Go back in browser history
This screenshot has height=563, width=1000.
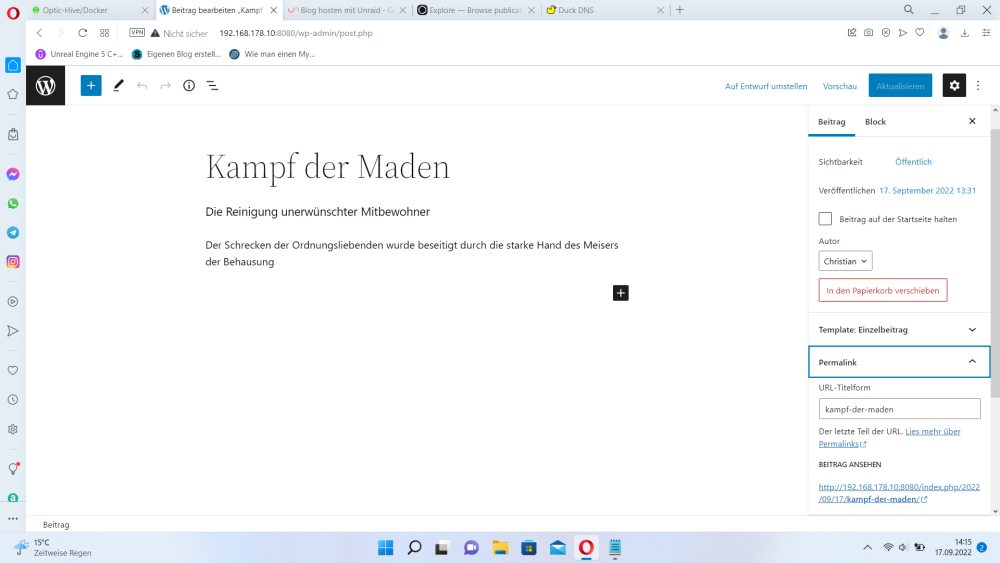point(40,33)
